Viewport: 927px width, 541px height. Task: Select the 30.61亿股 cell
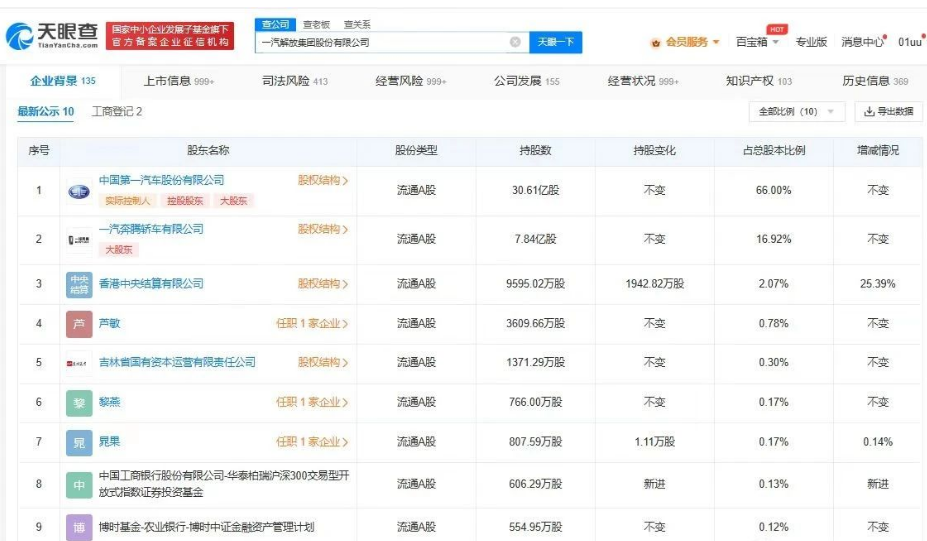[535, 190]
